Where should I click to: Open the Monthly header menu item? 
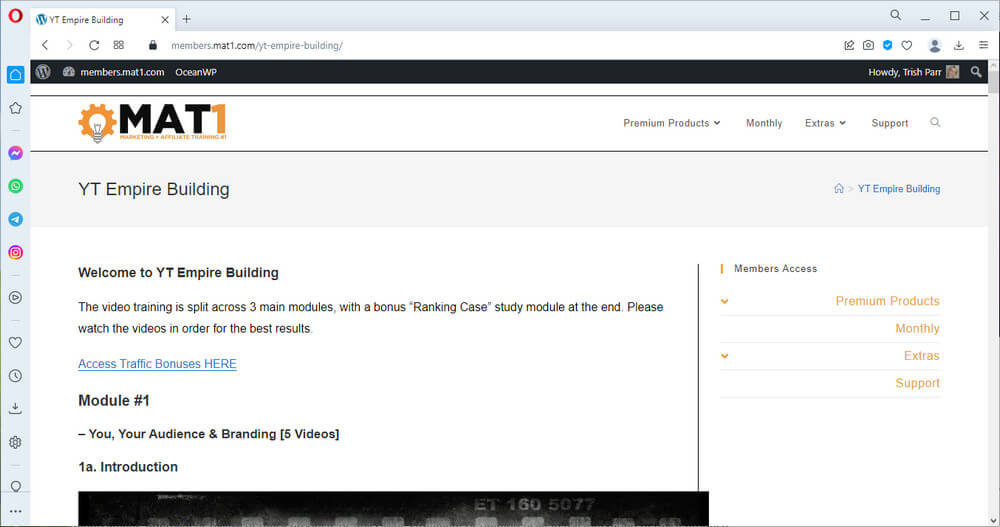click(764, 123)
